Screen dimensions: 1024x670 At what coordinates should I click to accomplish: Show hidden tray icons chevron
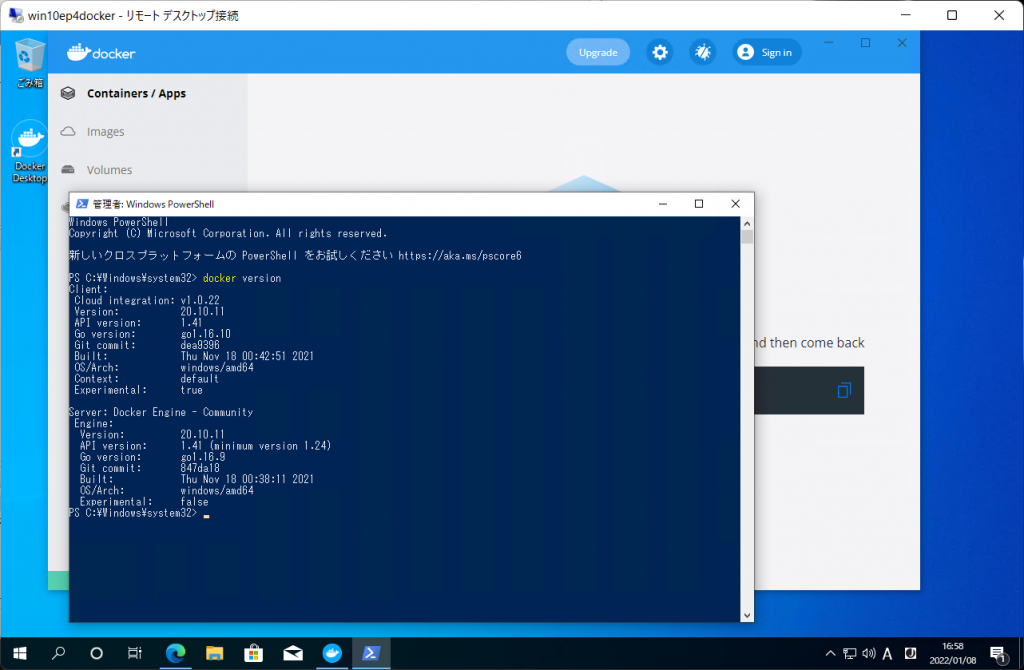click(x=830, y=653)
